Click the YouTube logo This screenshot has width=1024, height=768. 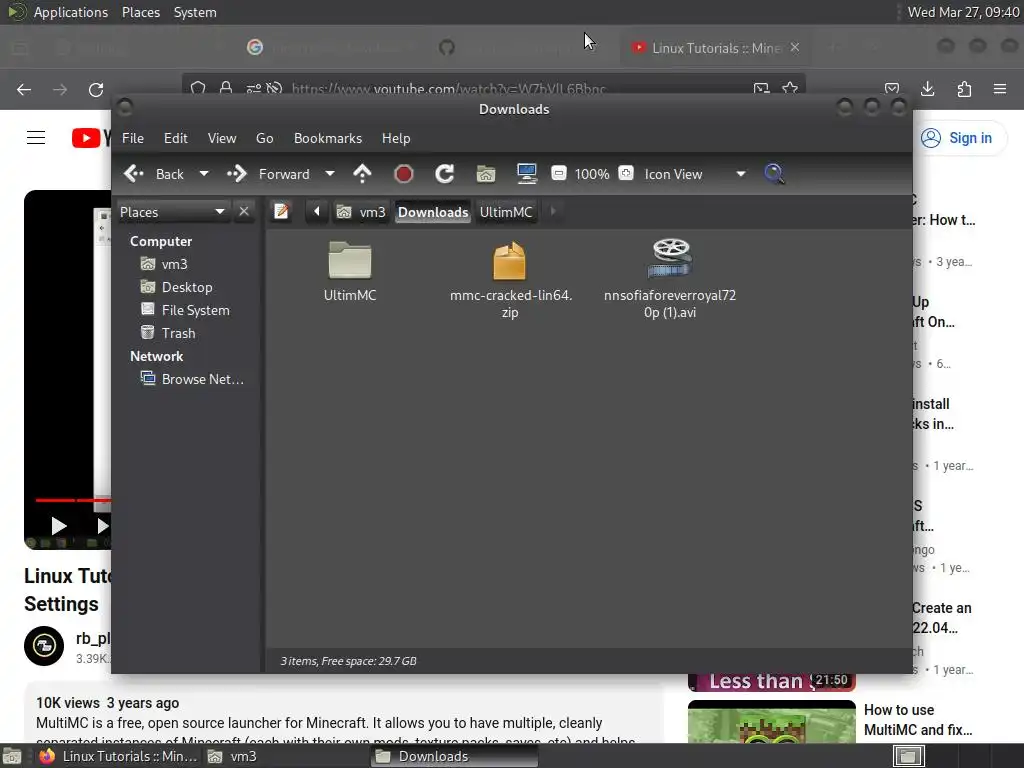coord(90,138)
